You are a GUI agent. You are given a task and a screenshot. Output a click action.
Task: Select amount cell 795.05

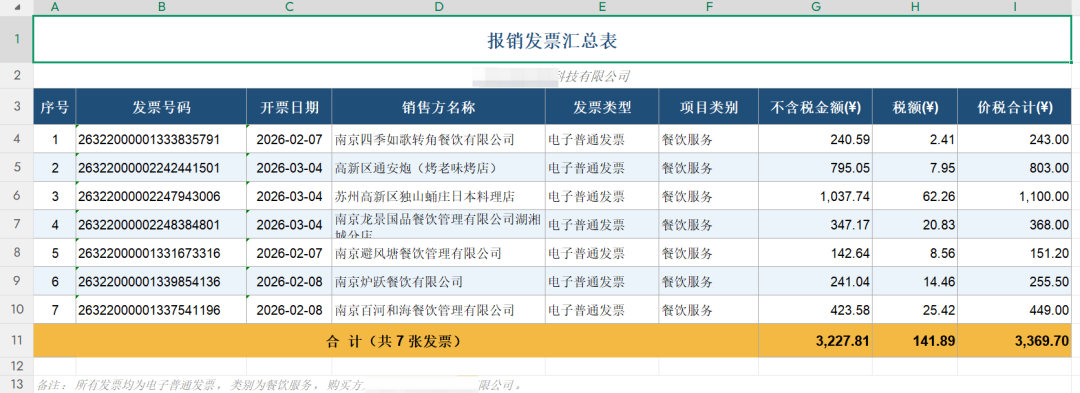816,167
